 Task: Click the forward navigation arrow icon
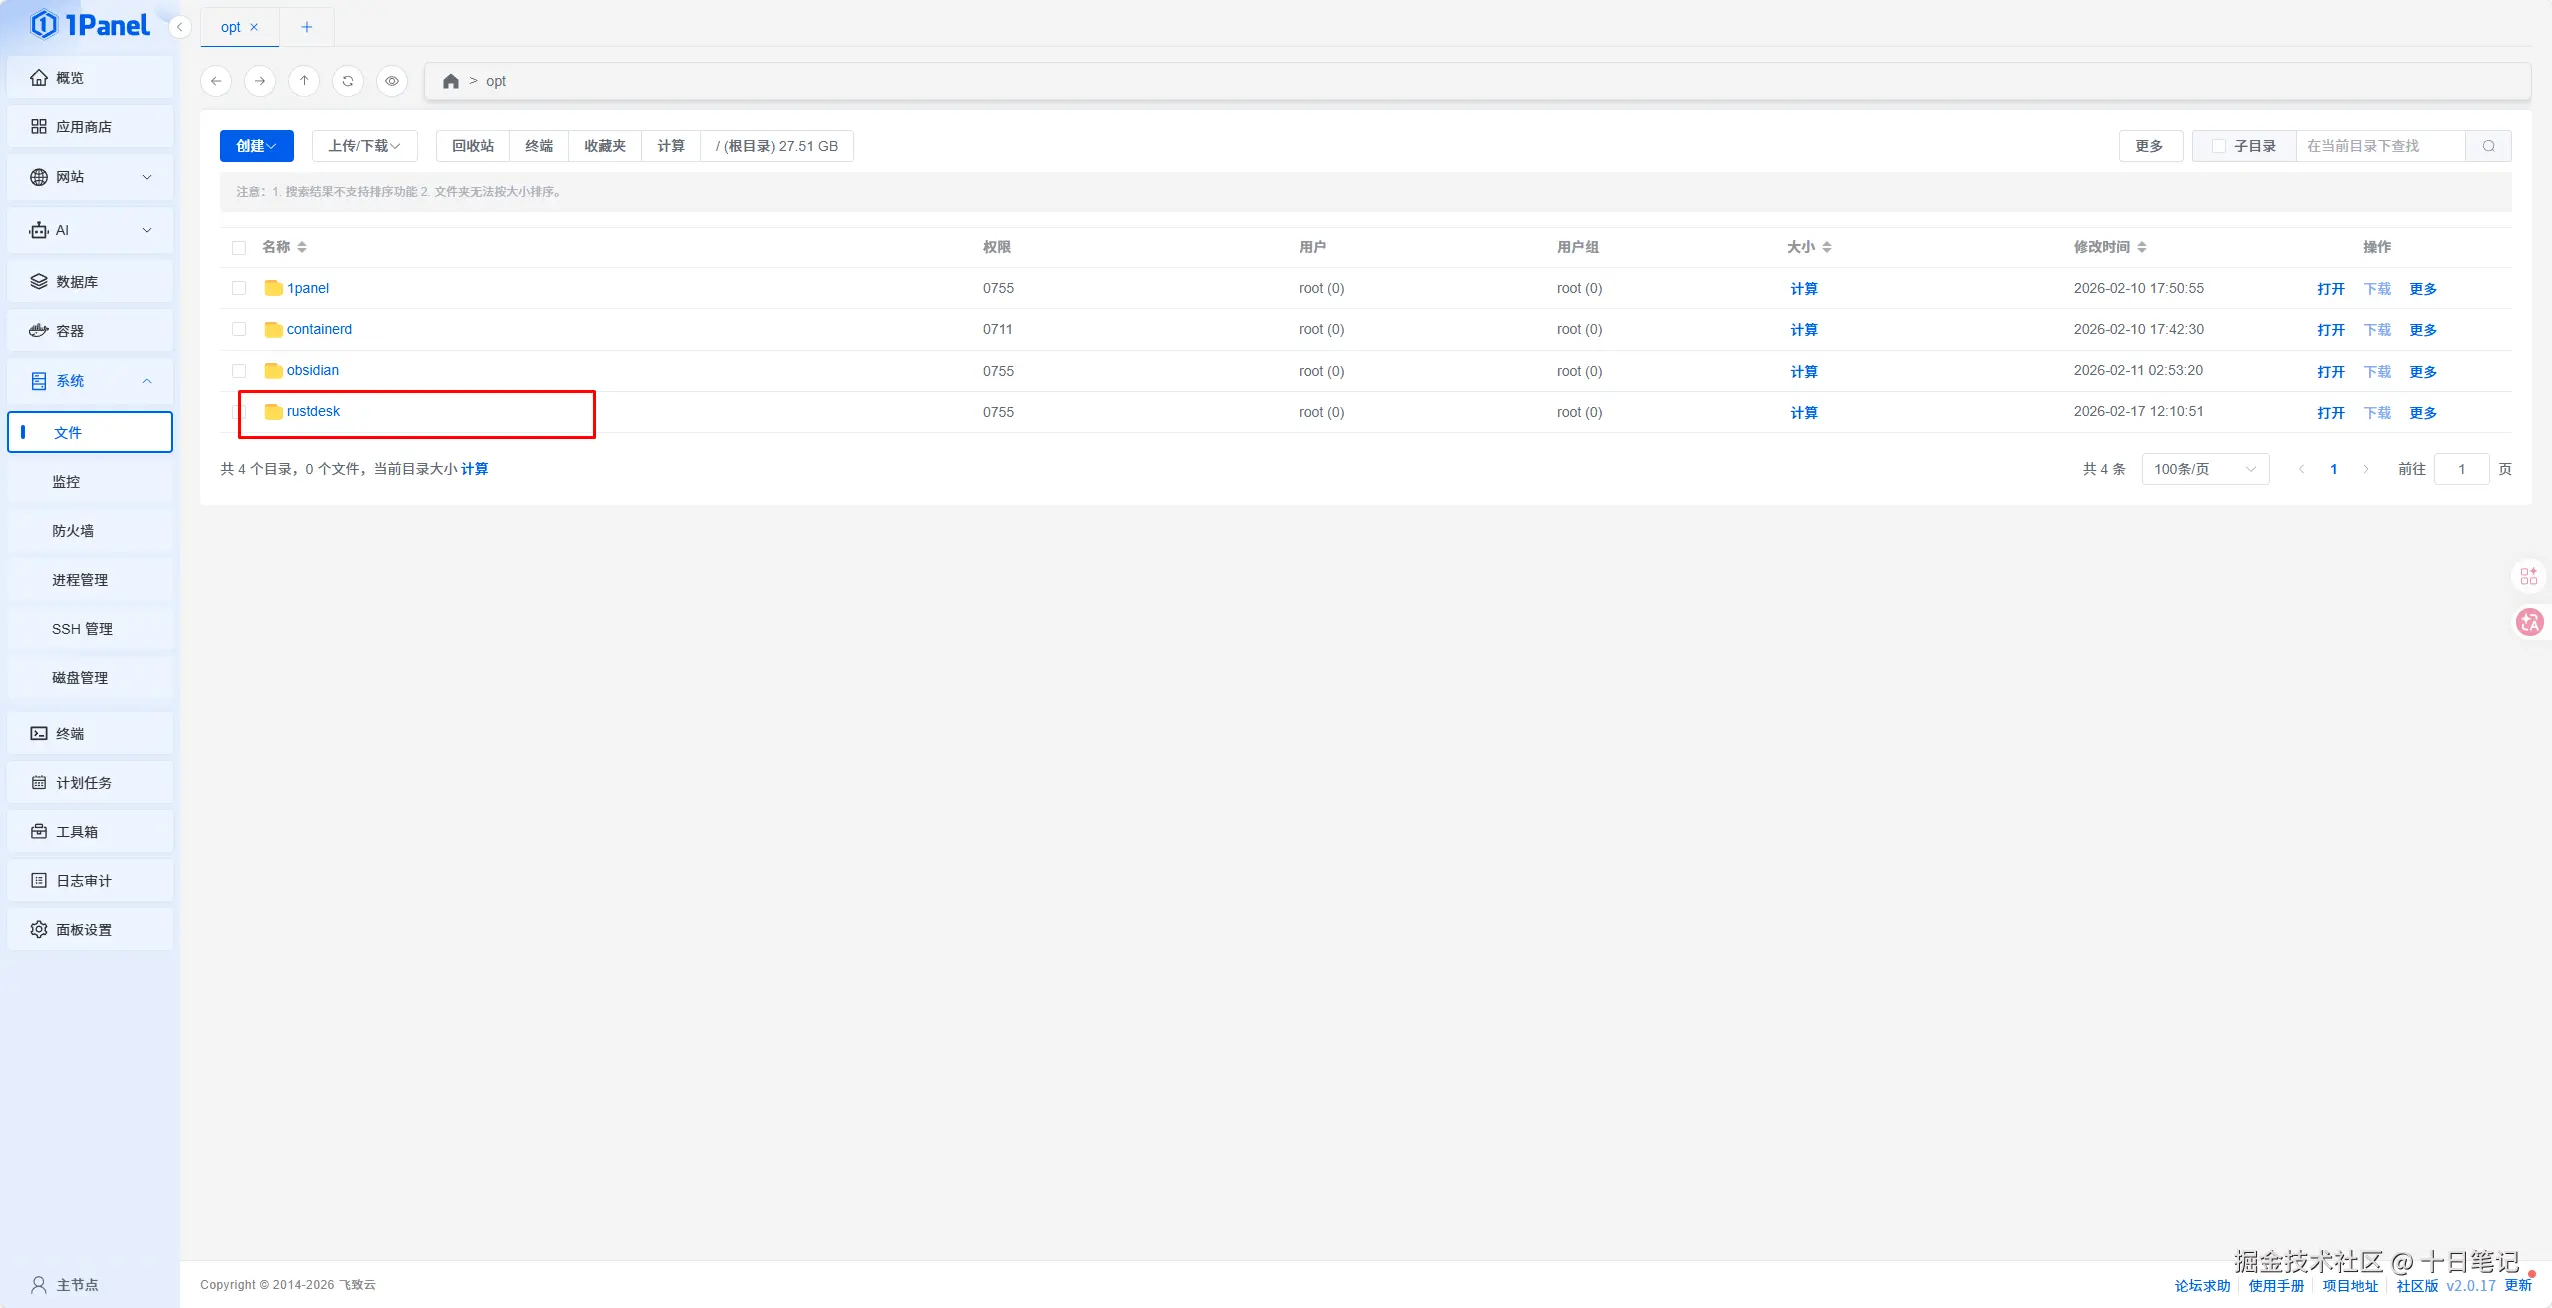260,81
